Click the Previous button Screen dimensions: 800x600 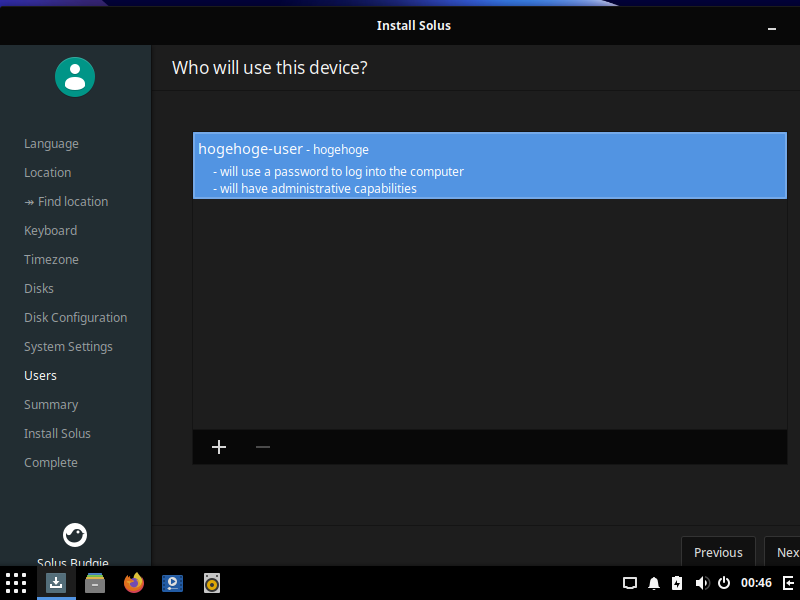pyautogui.click(x=718, y=552)
